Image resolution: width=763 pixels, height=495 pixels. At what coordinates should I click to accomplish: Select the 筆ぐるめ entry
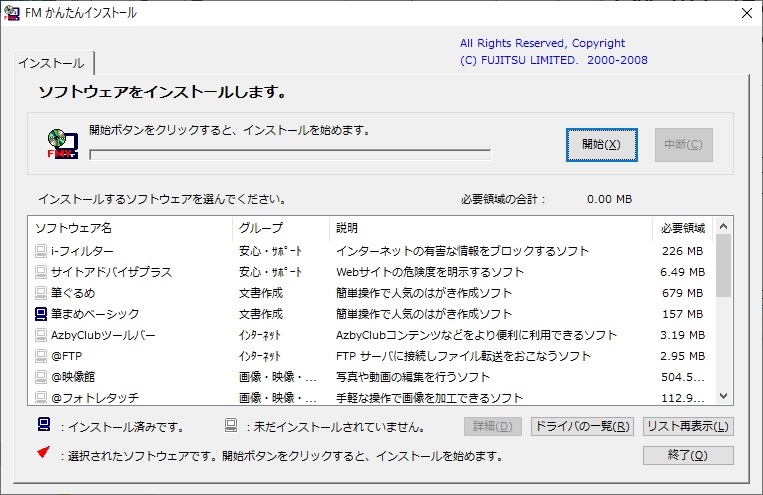pos(73,293)
